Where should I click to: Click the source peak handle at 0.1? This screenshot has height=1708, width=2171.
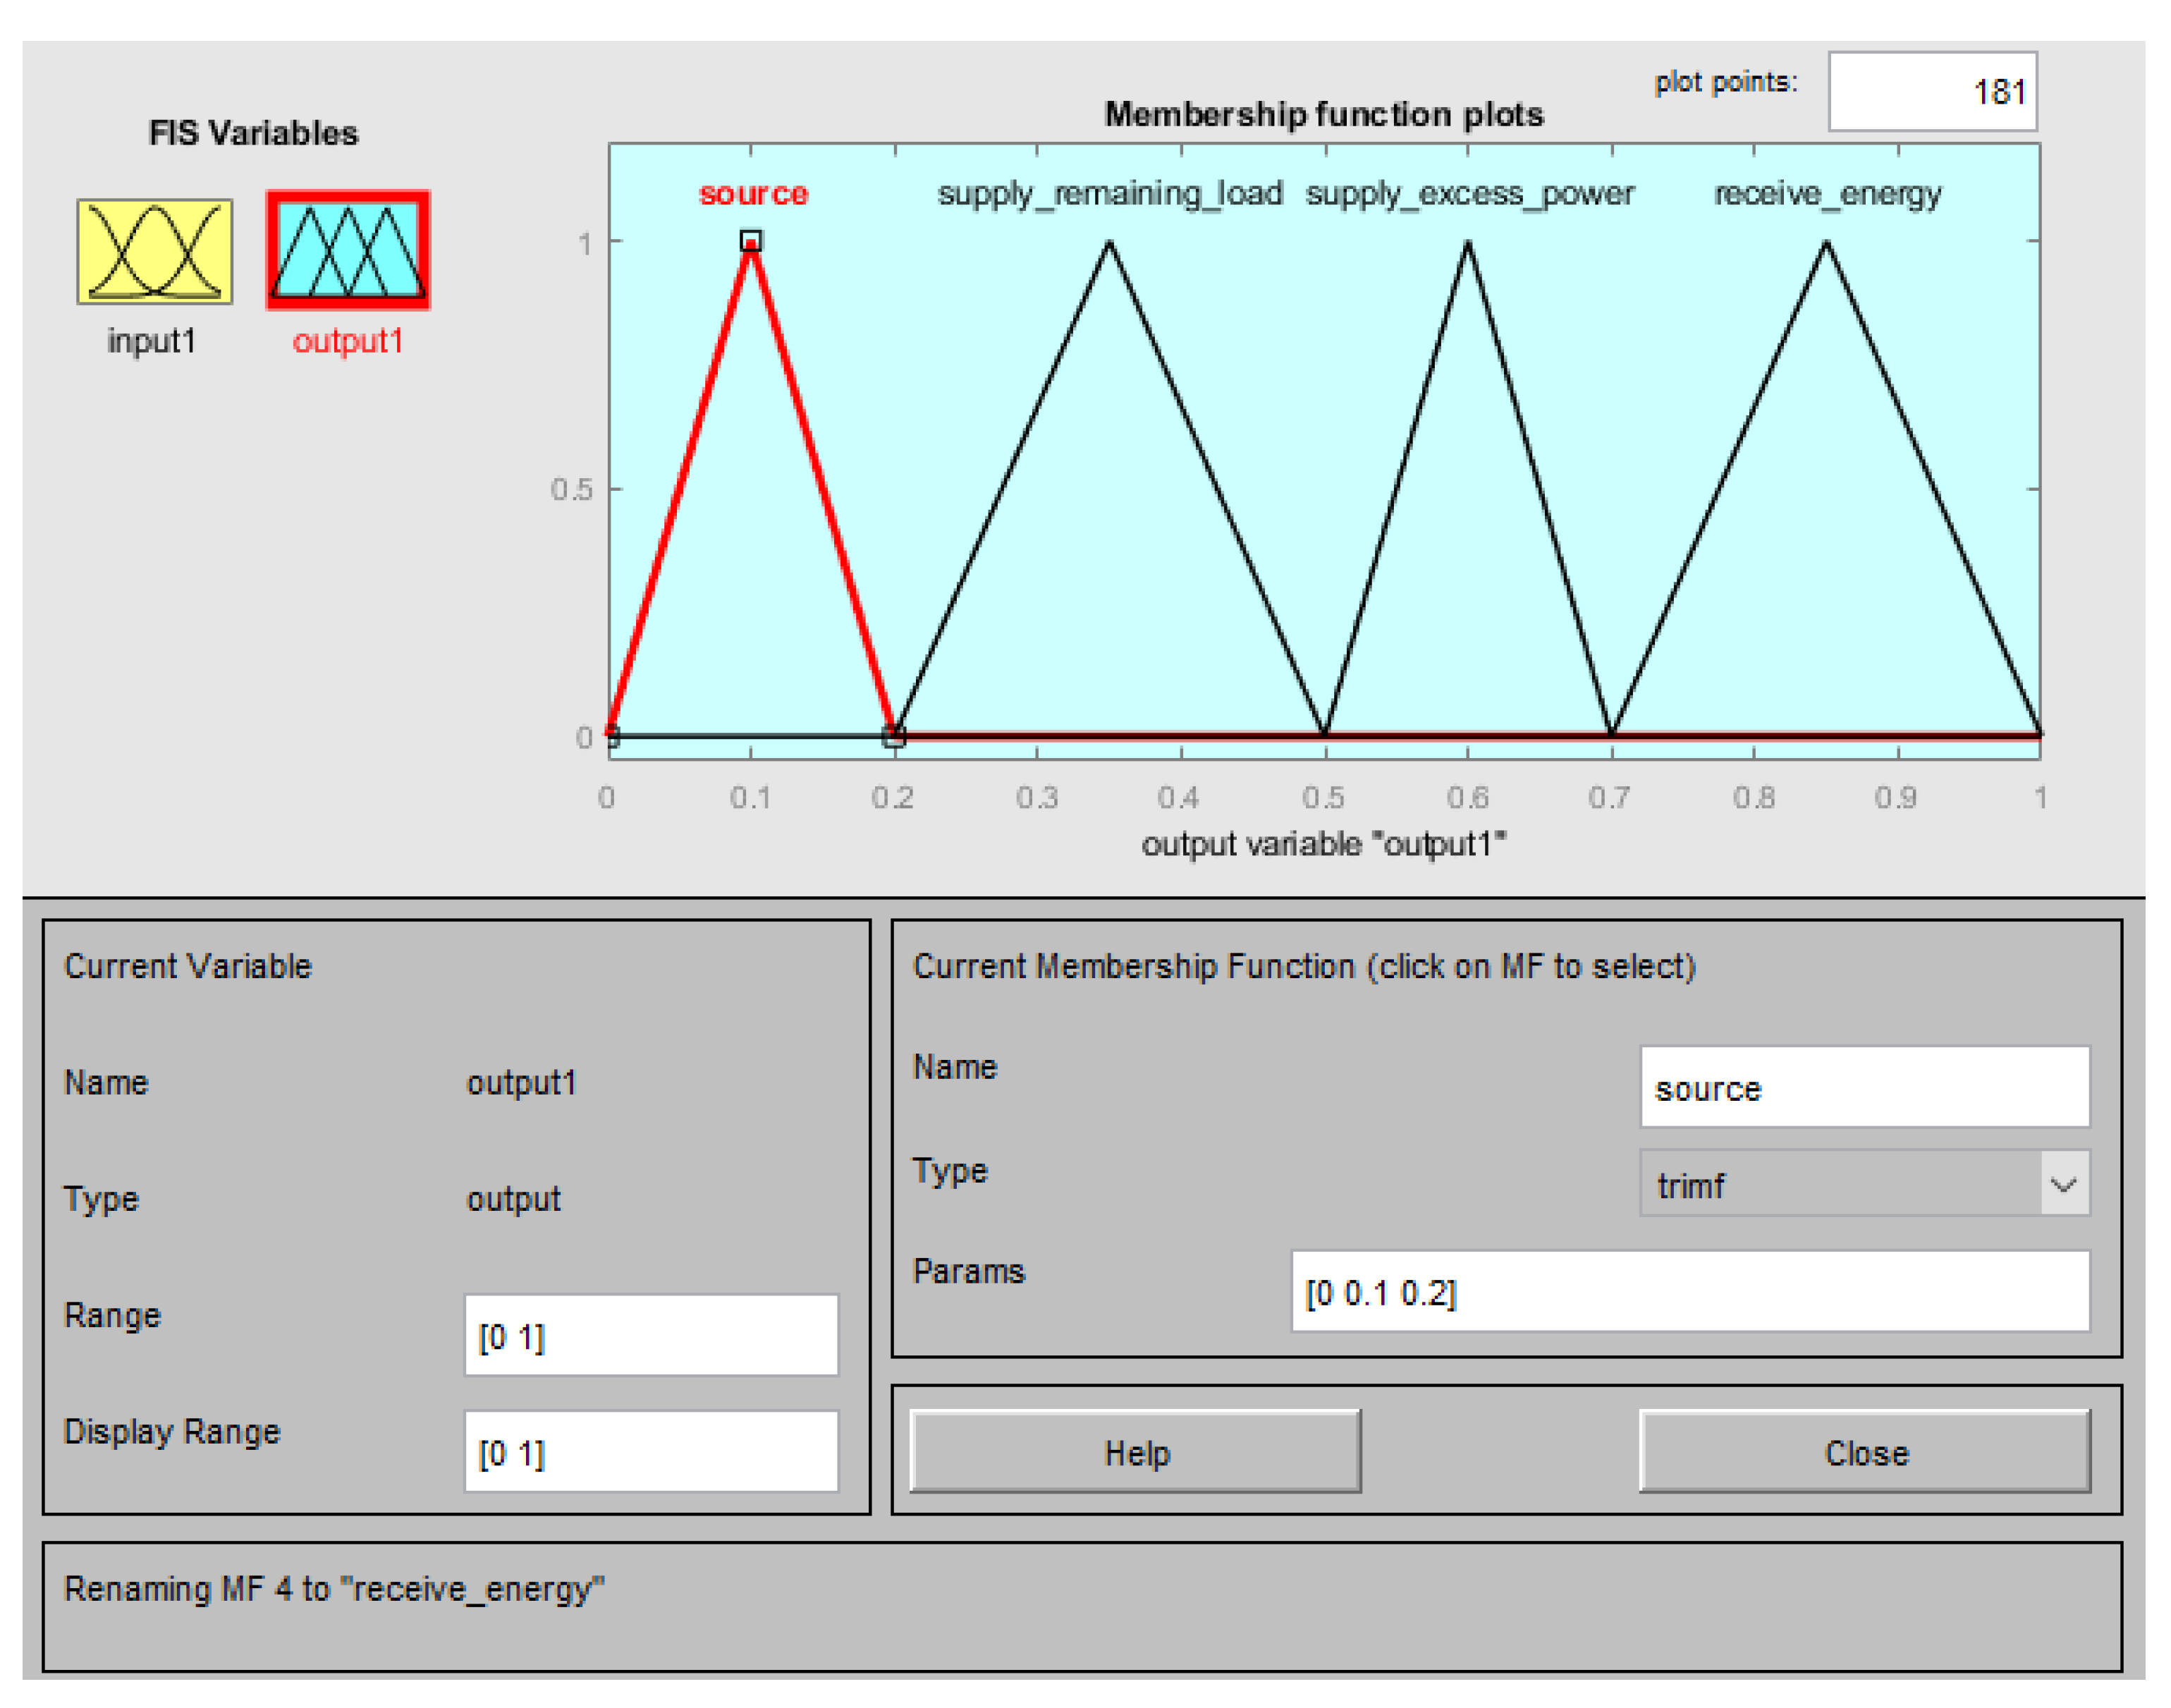751,240
